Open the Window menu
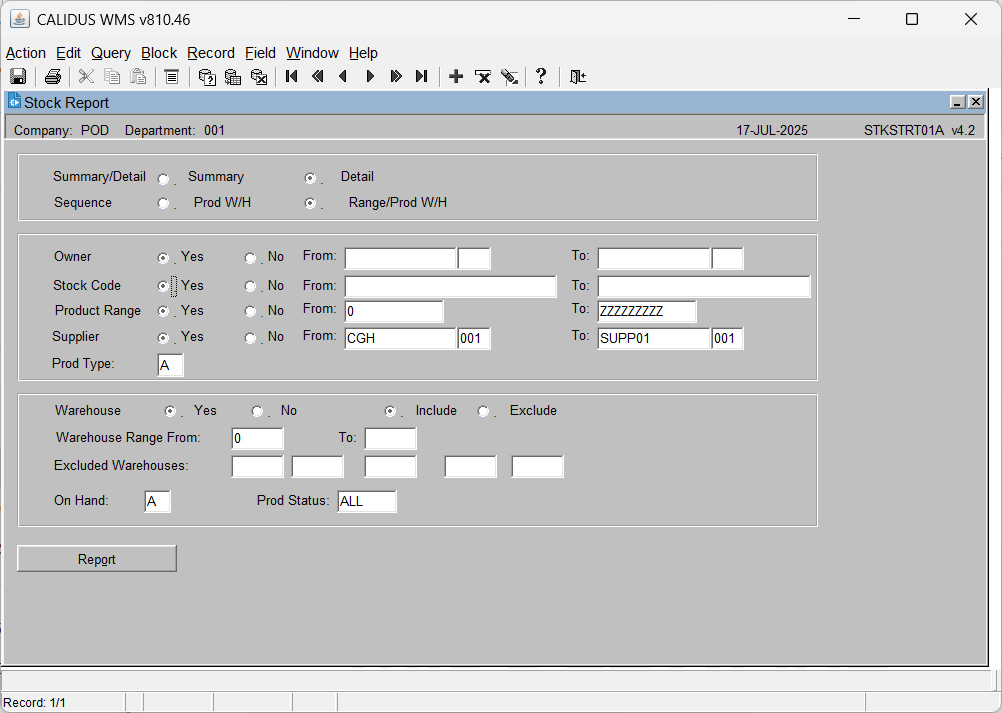The height and width of the screenshot is (713, 1002). (312, 53)
